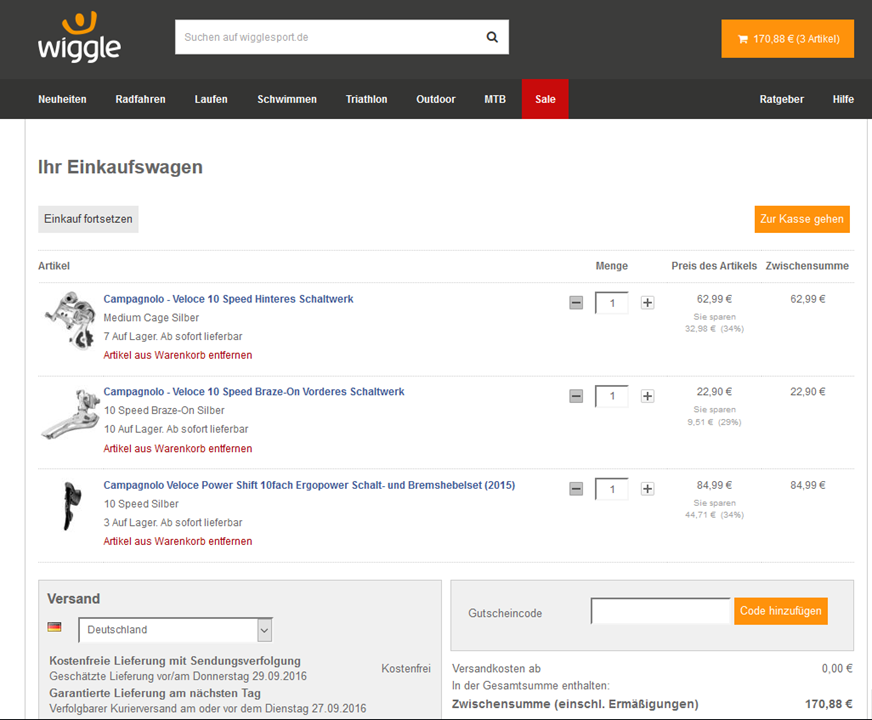Click the Braze-On front derailleur thumbnail
Image resolution: width=872 pixels, height=720 pixels.
pos(68,413)
